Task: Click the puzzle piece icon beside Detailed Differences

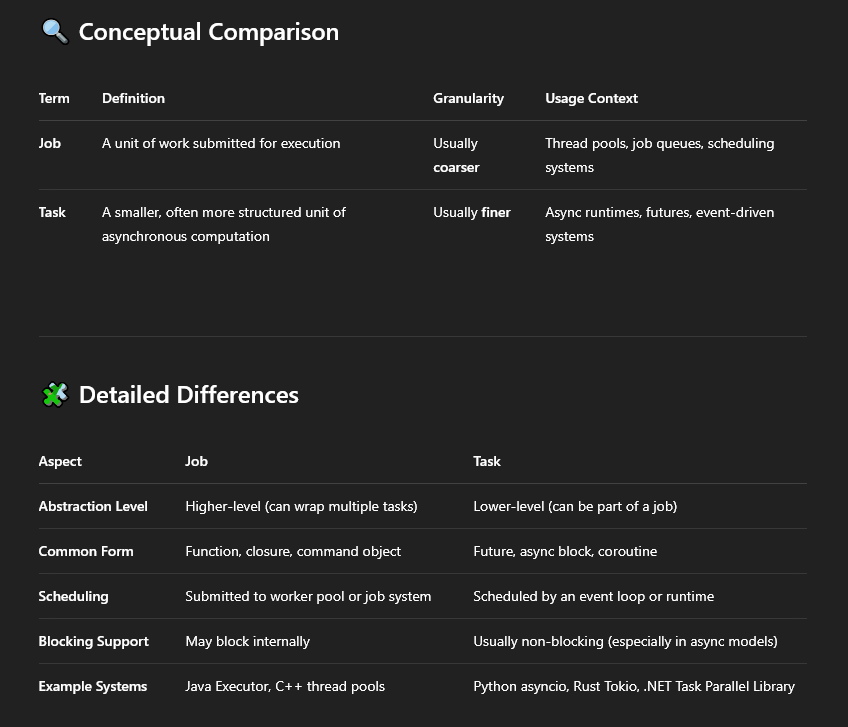Action: [54, 395]
